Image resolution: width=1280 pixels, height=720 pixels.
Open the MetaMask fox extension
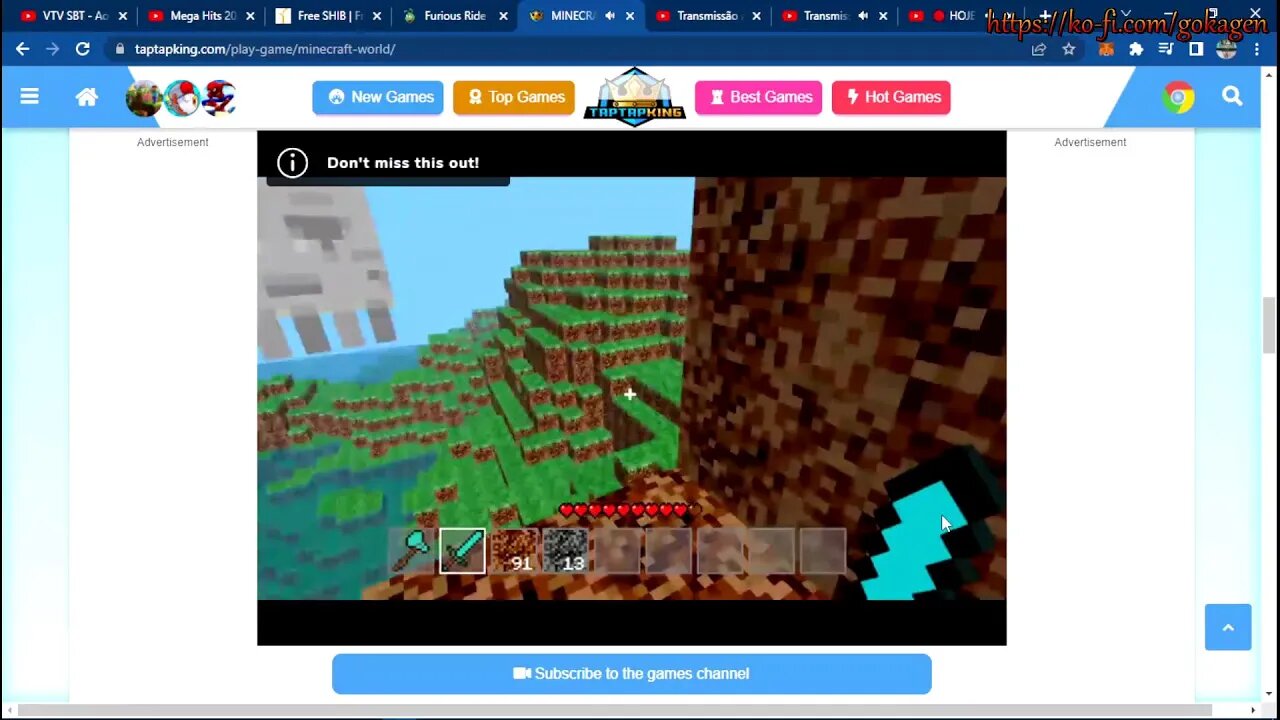click(1106, 49)
